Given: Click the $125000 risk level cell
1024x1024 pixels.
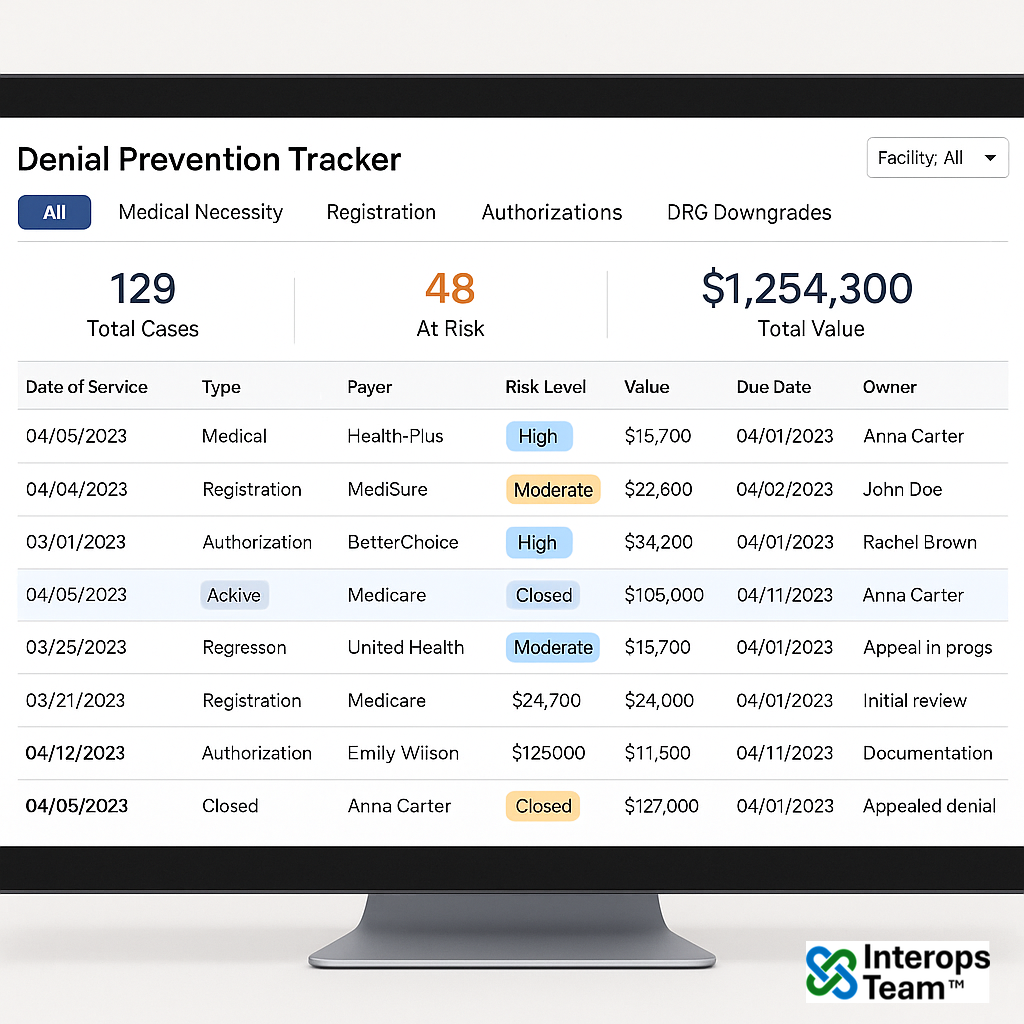Looking at the screenshot, I should tap(548, 753).
